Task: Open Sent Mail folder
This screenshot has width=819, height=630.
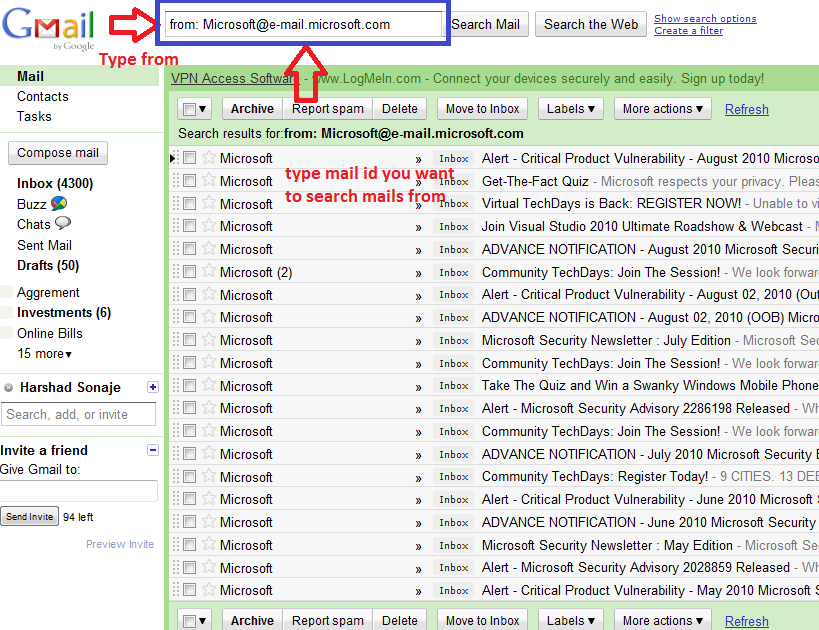Action: (44, 245)
